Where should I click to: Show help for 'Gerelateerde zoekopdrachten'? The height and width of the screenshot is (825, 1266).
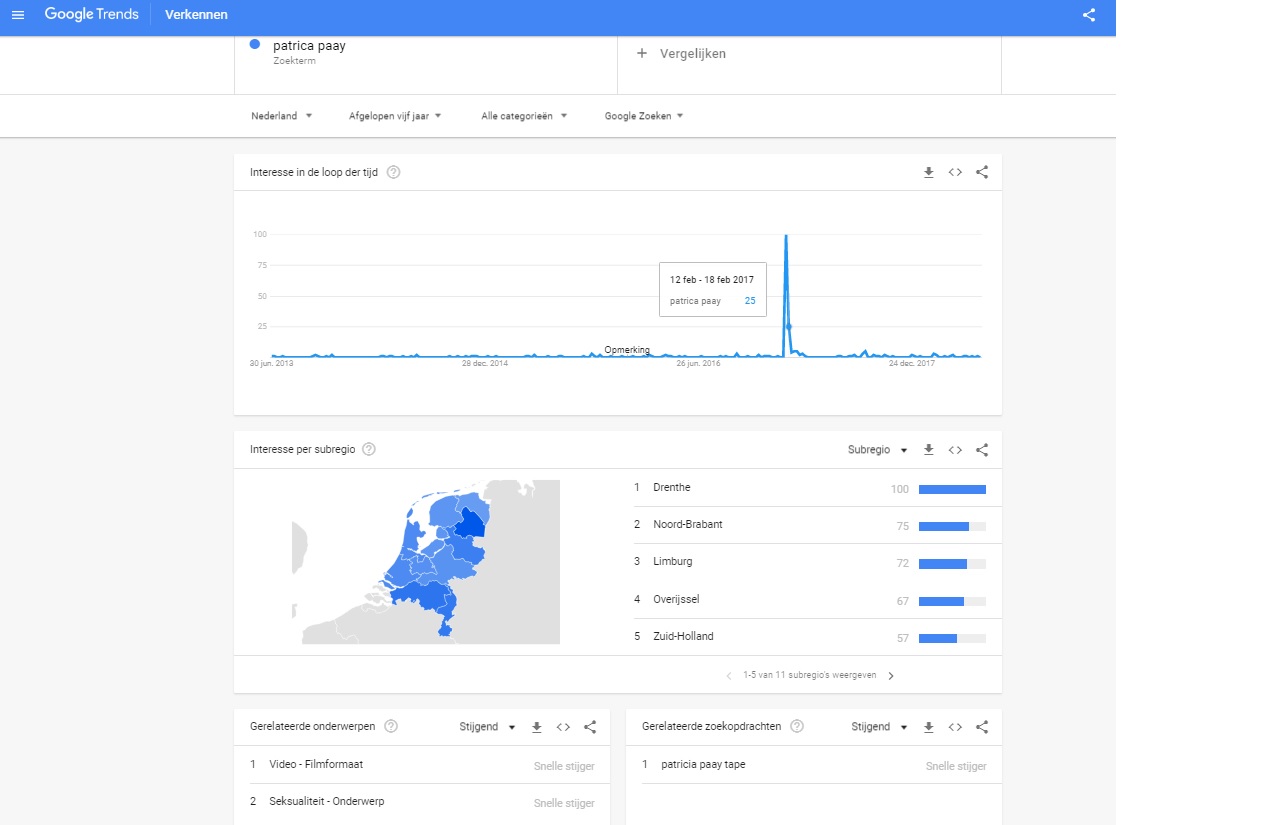(x=797, y=727)
